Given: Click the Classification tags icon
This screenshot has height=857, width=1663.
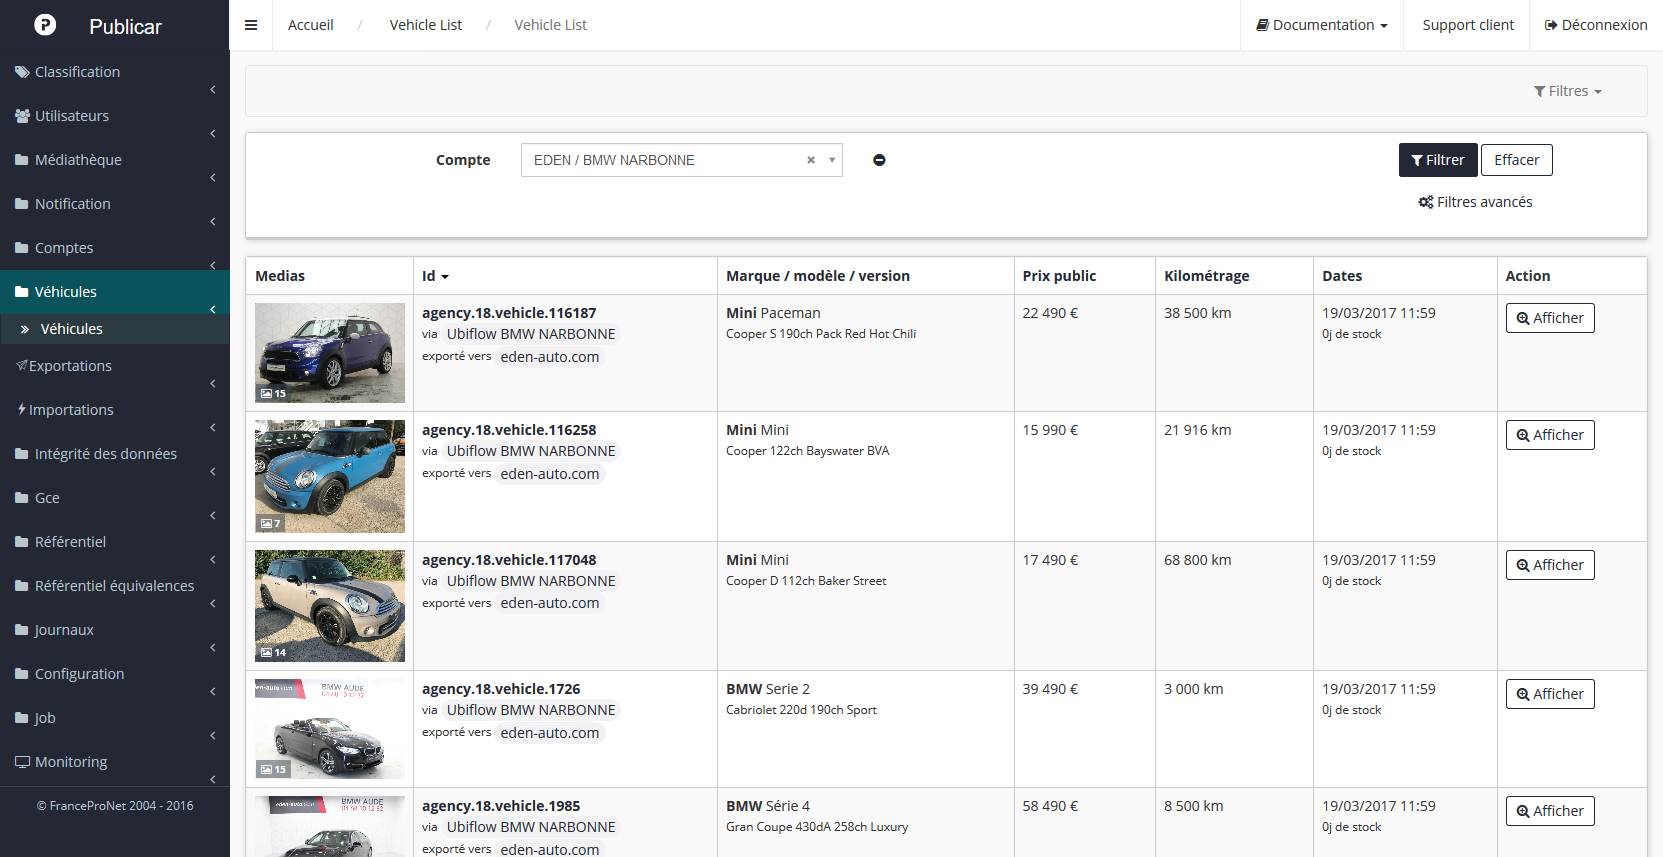Looking at the screenshot, I should 22,72.
